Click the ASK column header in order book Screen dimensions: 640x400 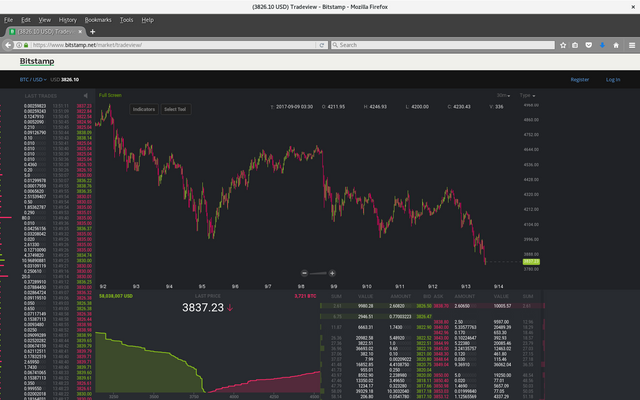[x=438, y=296]
